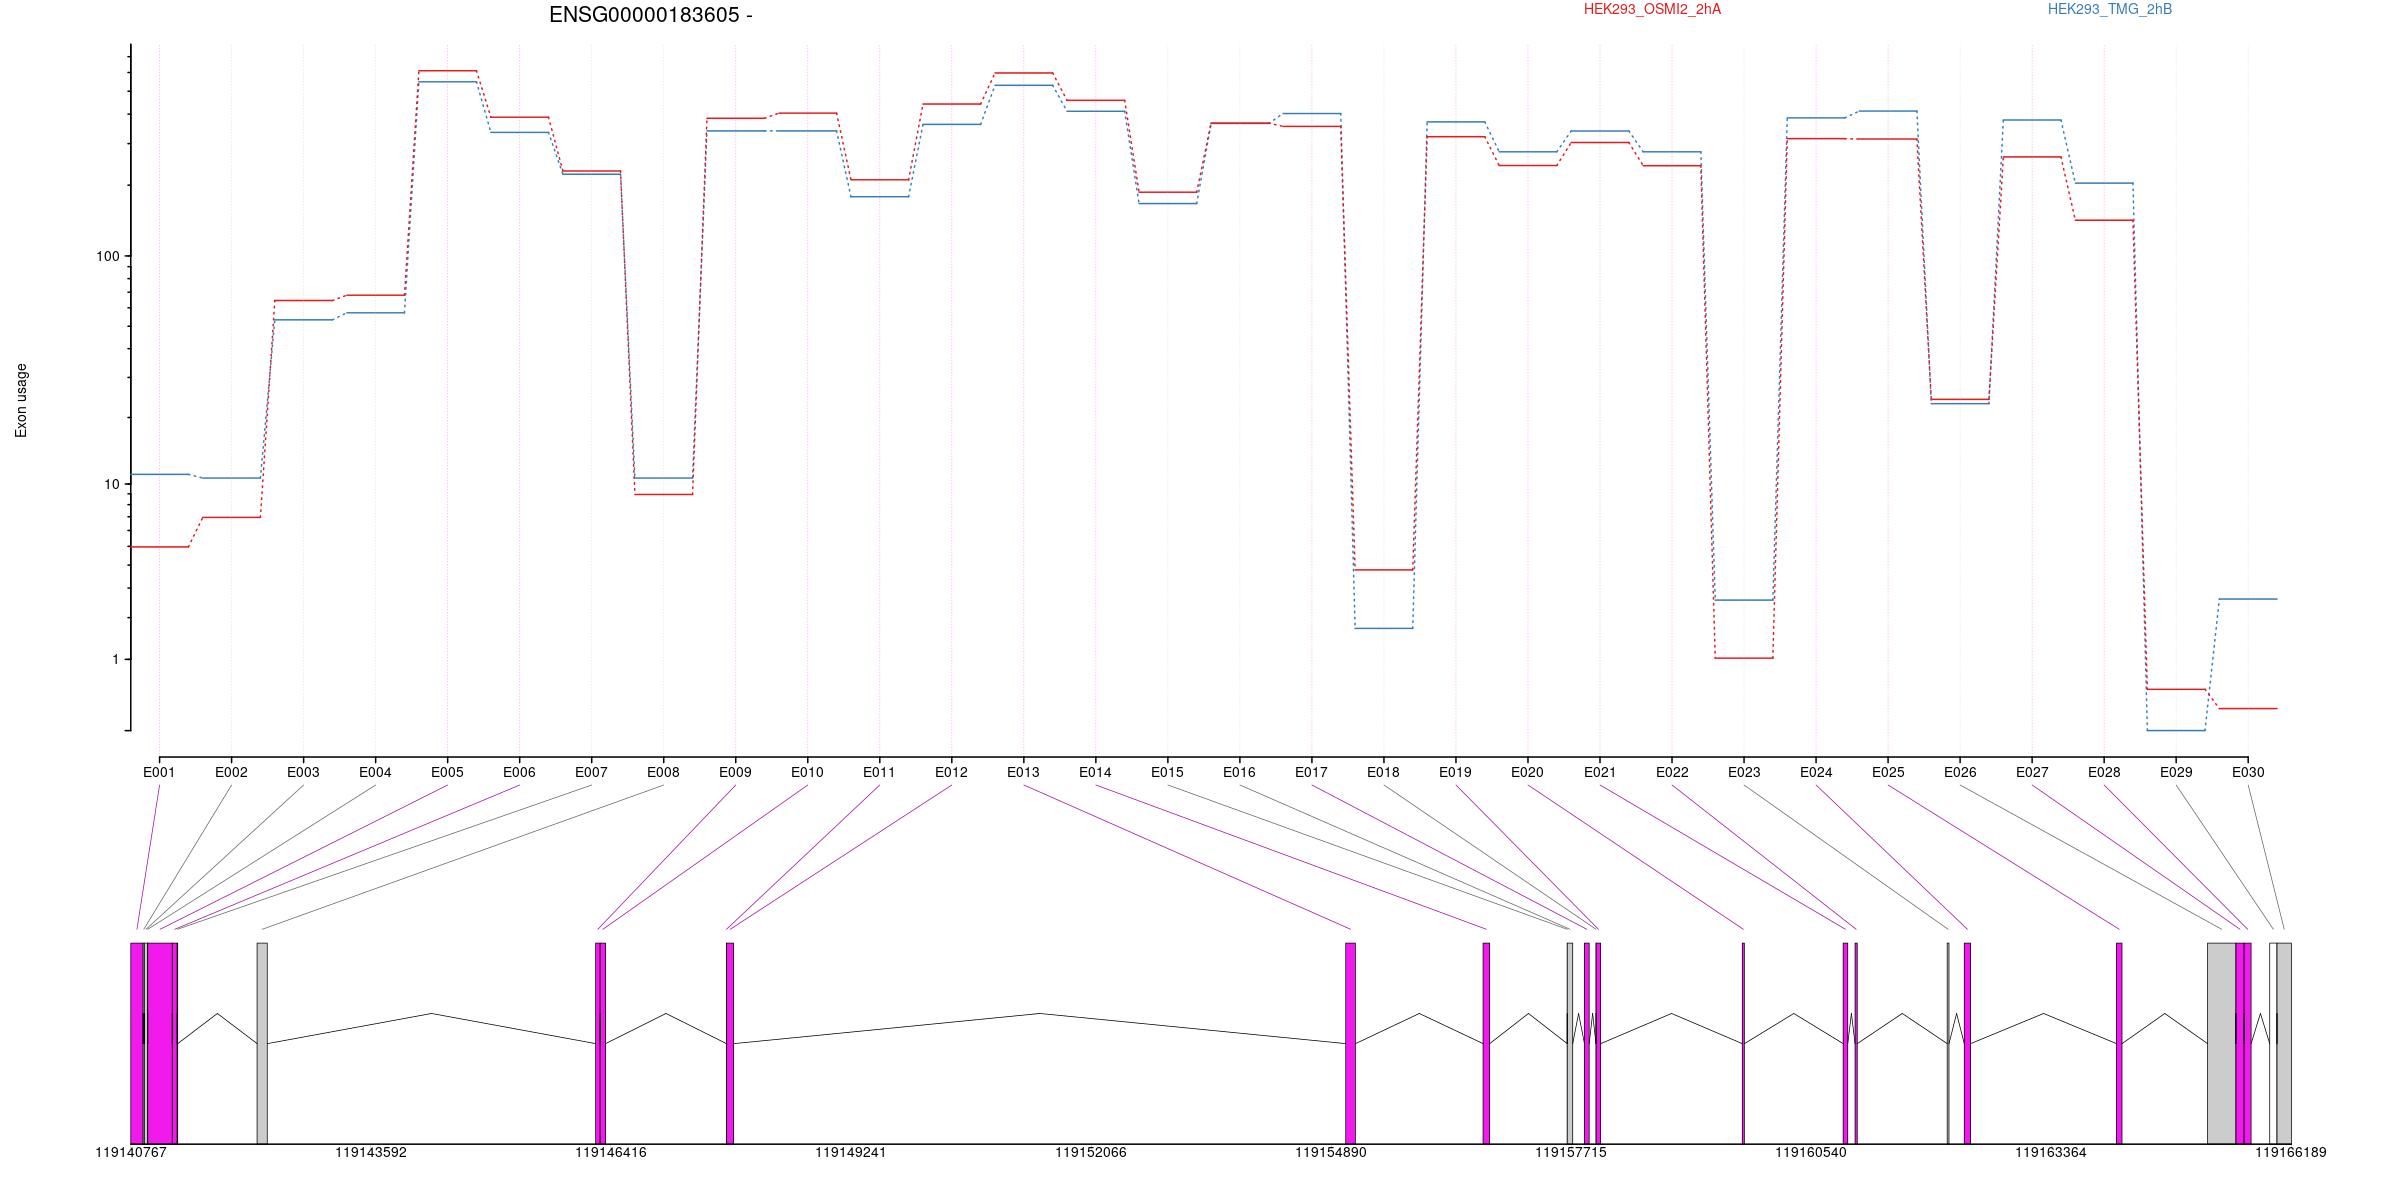Screen dimensions: 2400x1200
Task: Click genomic coordinate 119143592
Action: point(371,1152)
